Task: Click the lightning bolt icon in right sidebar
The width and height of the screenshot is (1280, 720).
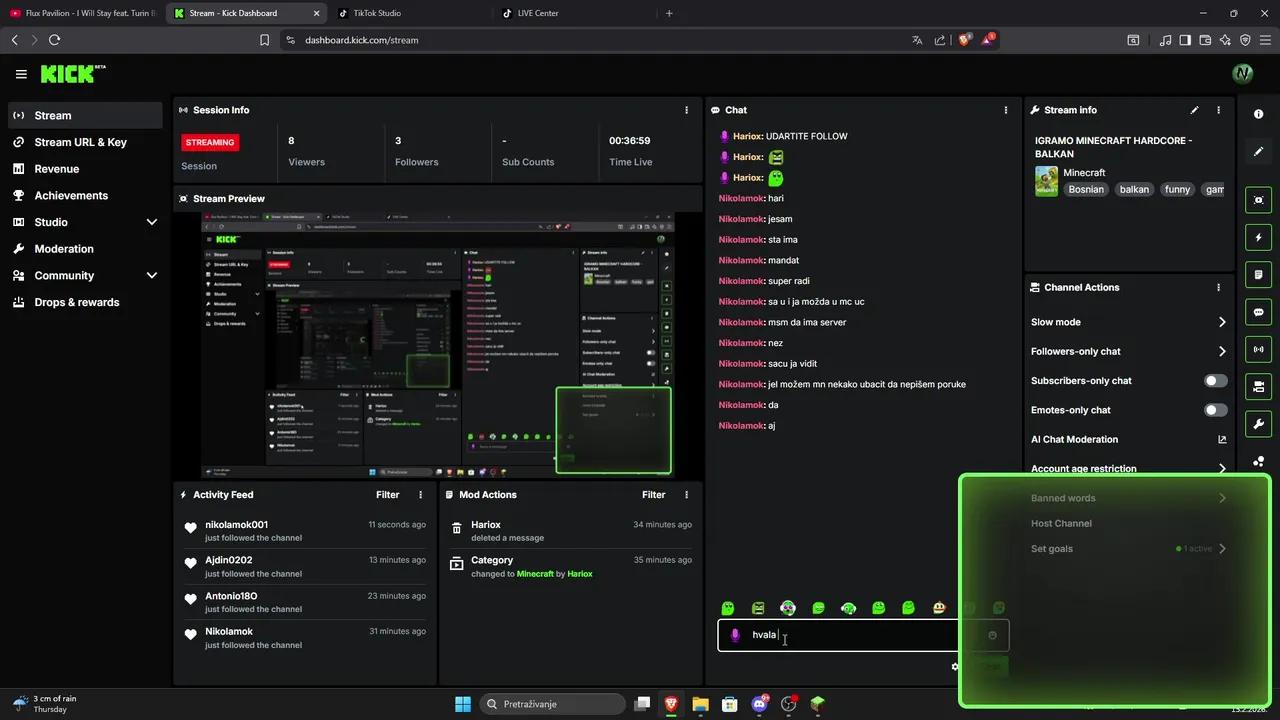Action: [x=1259, y=238]
